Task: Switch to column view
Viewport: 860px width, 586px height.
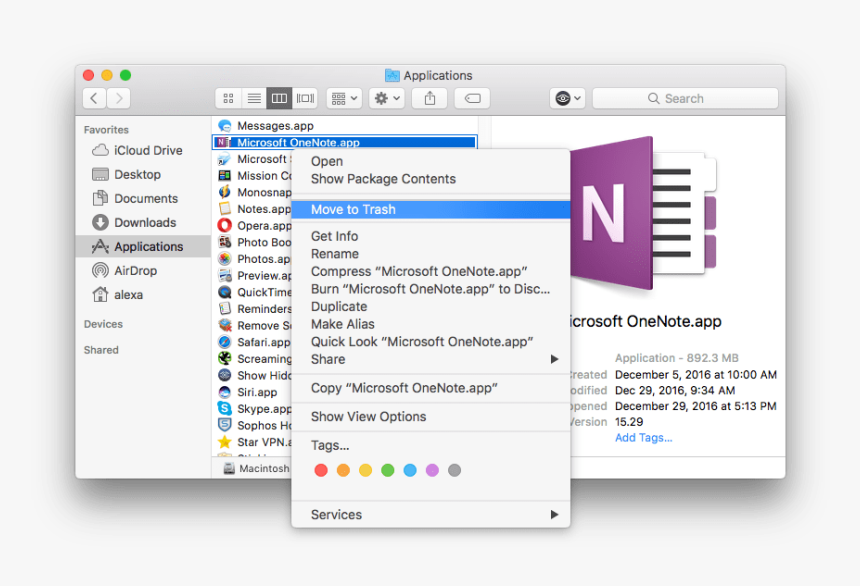Action: (x=279, y=98)
